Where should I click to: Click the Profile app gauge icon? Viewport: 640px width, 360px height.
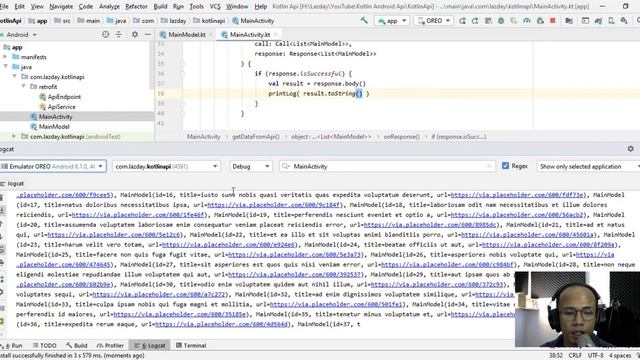click(x=527, y=20)
